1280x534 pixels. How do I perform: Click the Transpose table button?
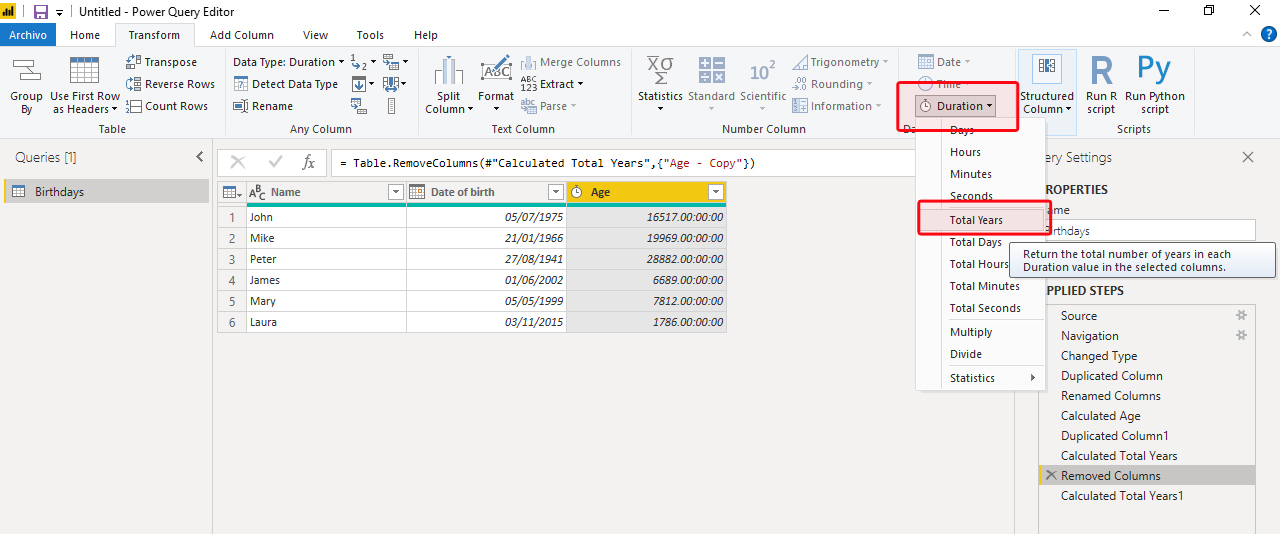(x=162, y=62)
